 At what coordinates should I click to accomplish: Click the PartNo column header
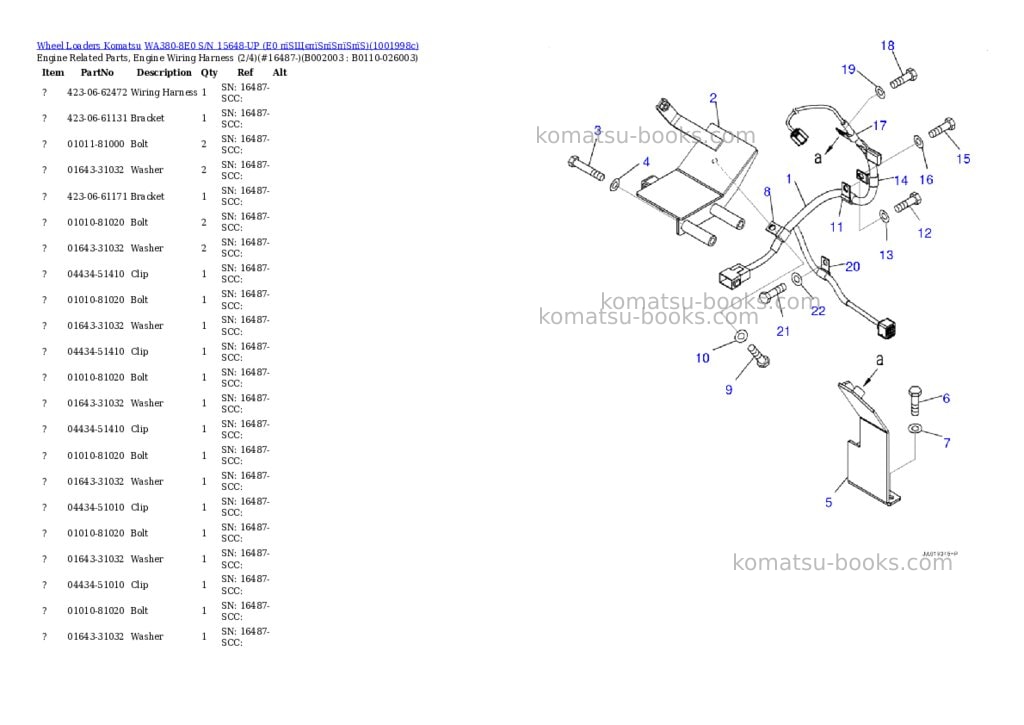(x=97, y=72)
